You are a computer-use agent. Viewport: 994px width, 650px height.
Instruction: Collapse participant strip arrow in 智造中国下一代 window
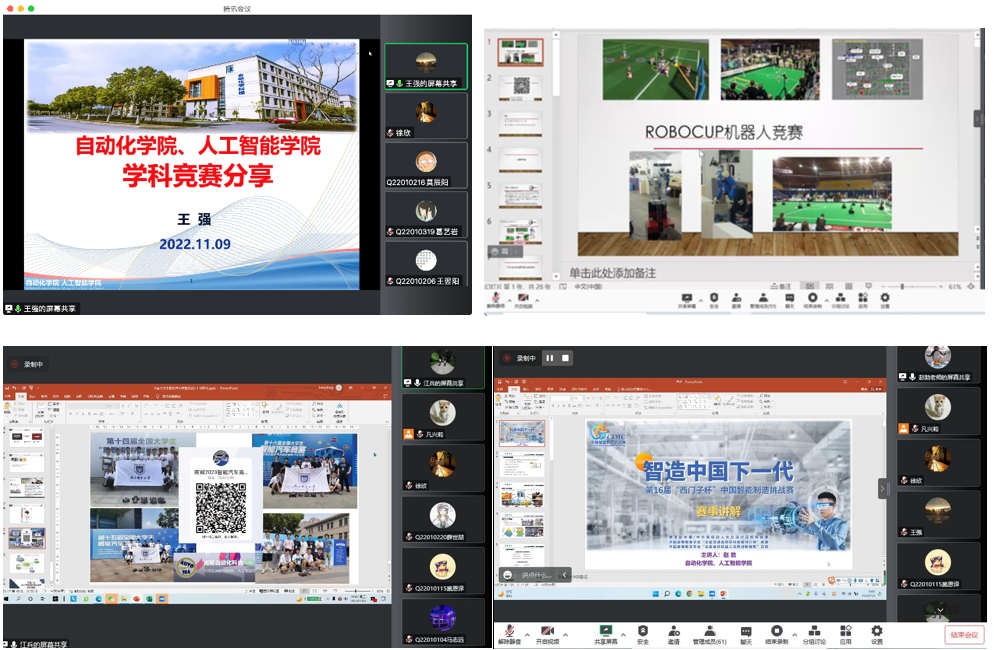click(x=882, y=488)
